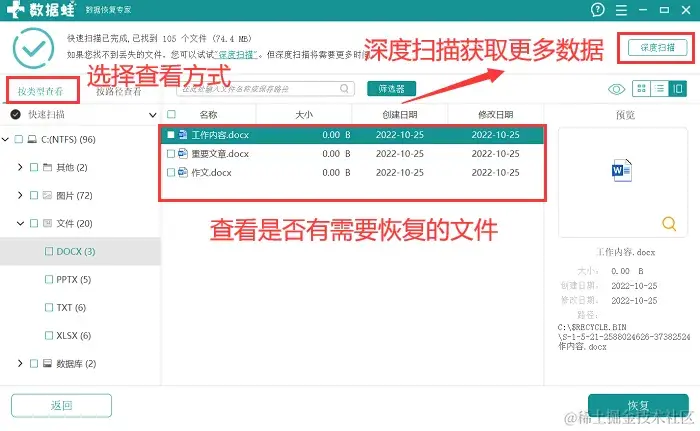
Task: Switch to 按路径查看 tab
Action: coord(119,91)
